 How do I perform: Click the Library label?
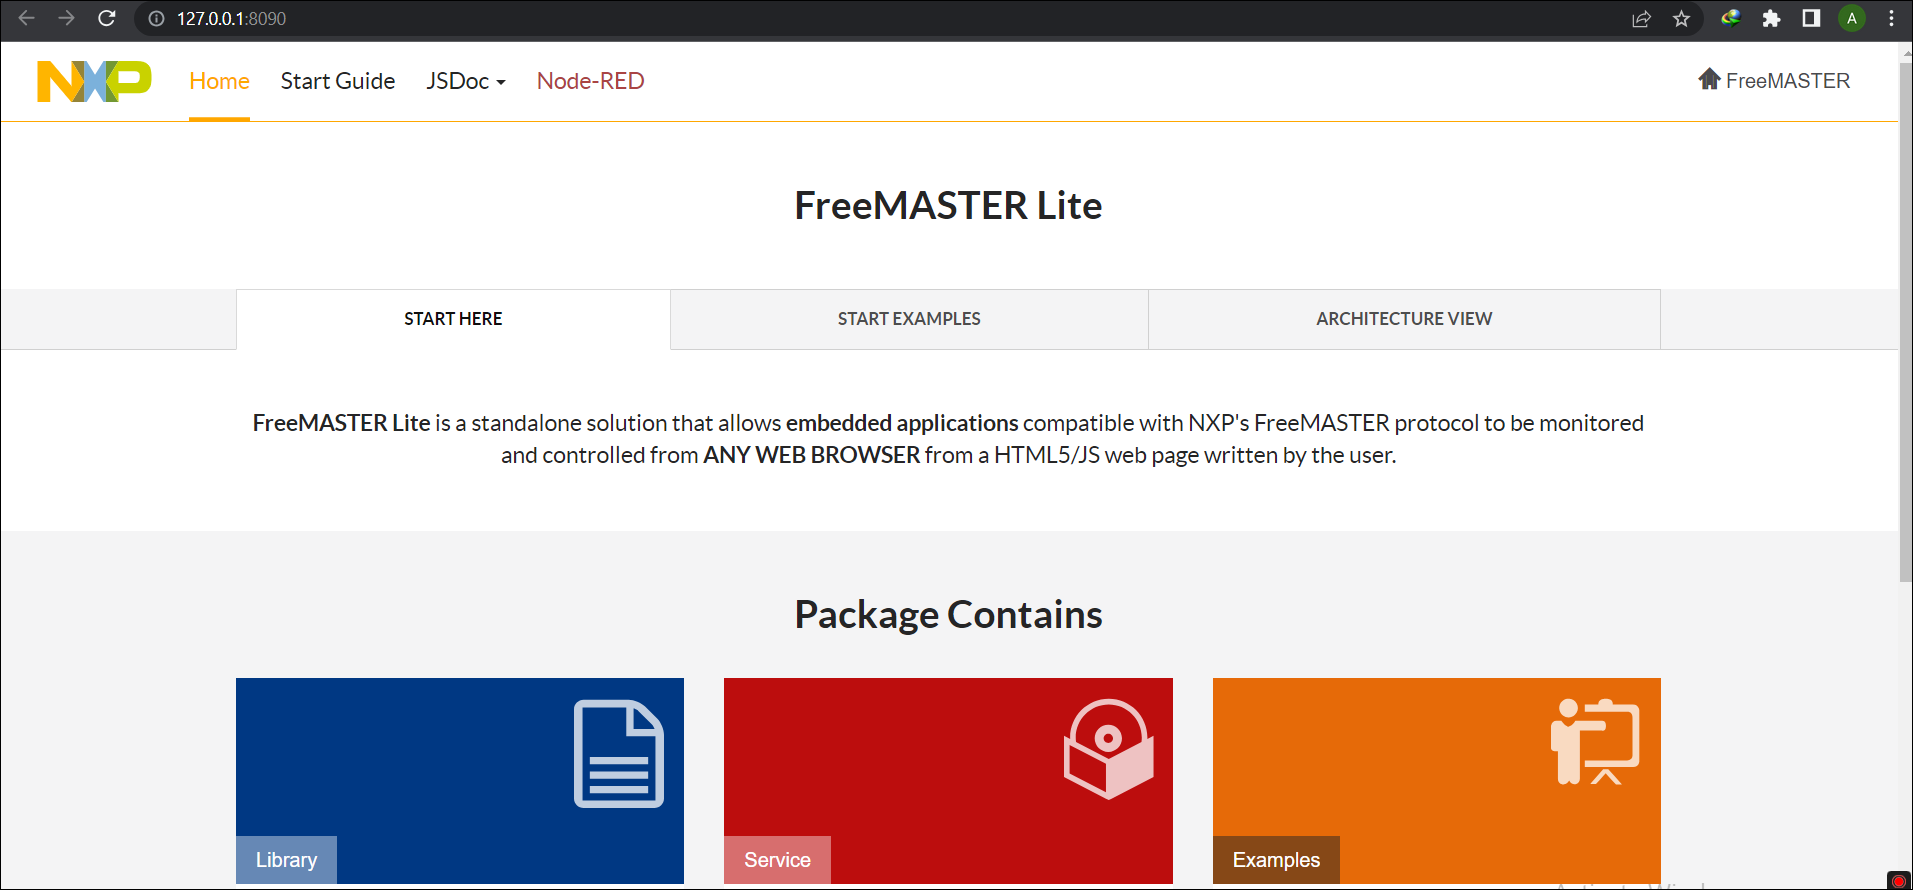286,860
